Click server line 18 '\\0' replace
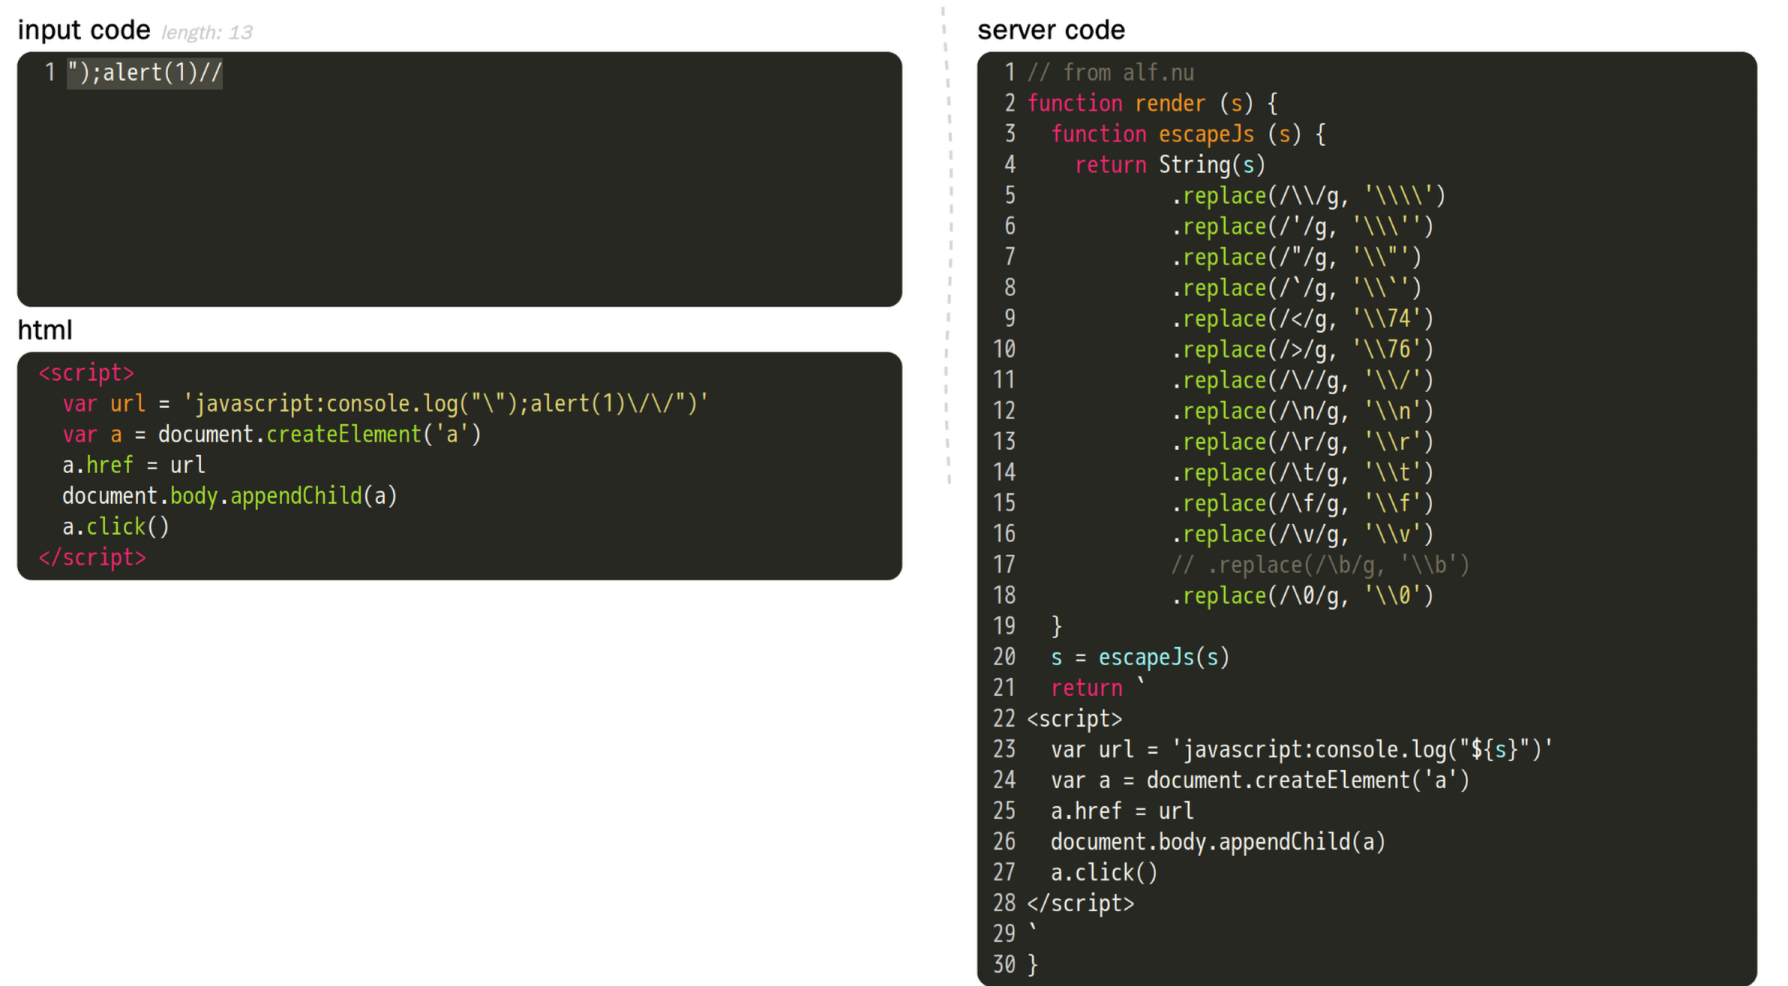 click(1302, 596)
